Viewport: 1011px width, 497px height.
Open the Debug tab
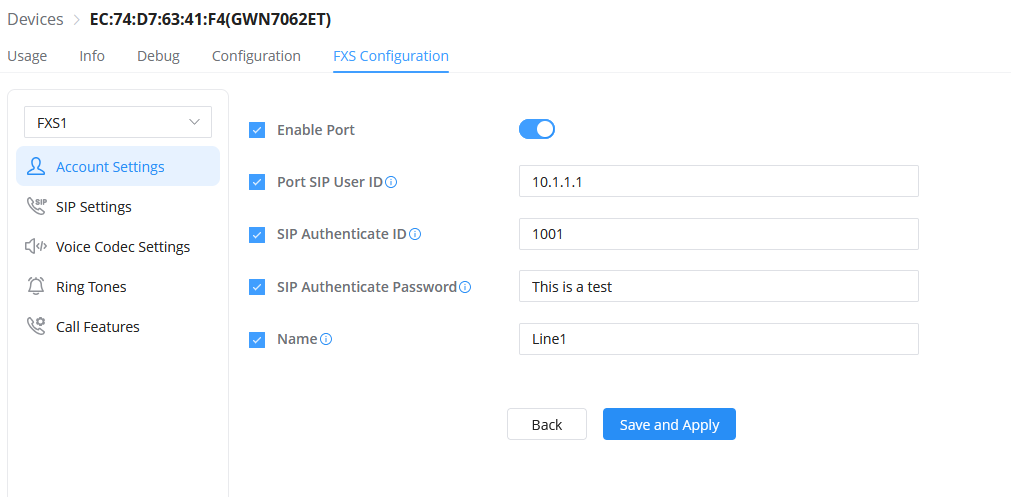click(x=158, y=56)
